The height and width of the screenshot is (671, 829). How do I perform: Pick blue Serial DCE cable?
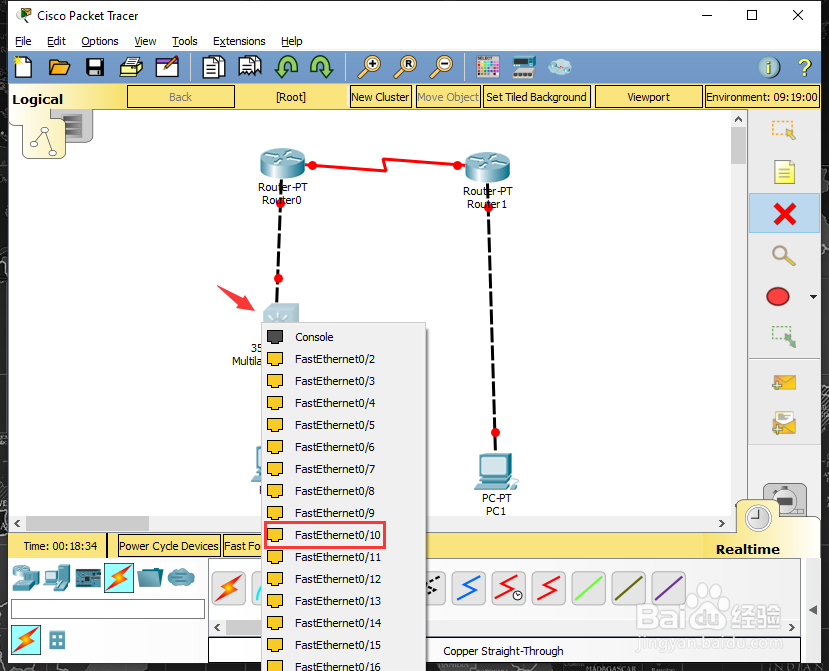point(468,588)
